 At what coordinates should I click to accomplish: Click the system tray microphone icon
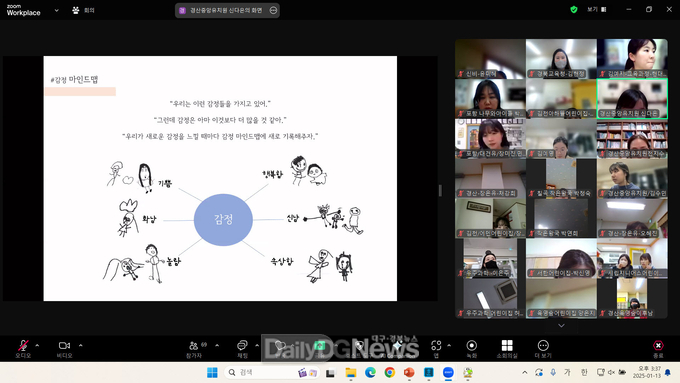553,372
